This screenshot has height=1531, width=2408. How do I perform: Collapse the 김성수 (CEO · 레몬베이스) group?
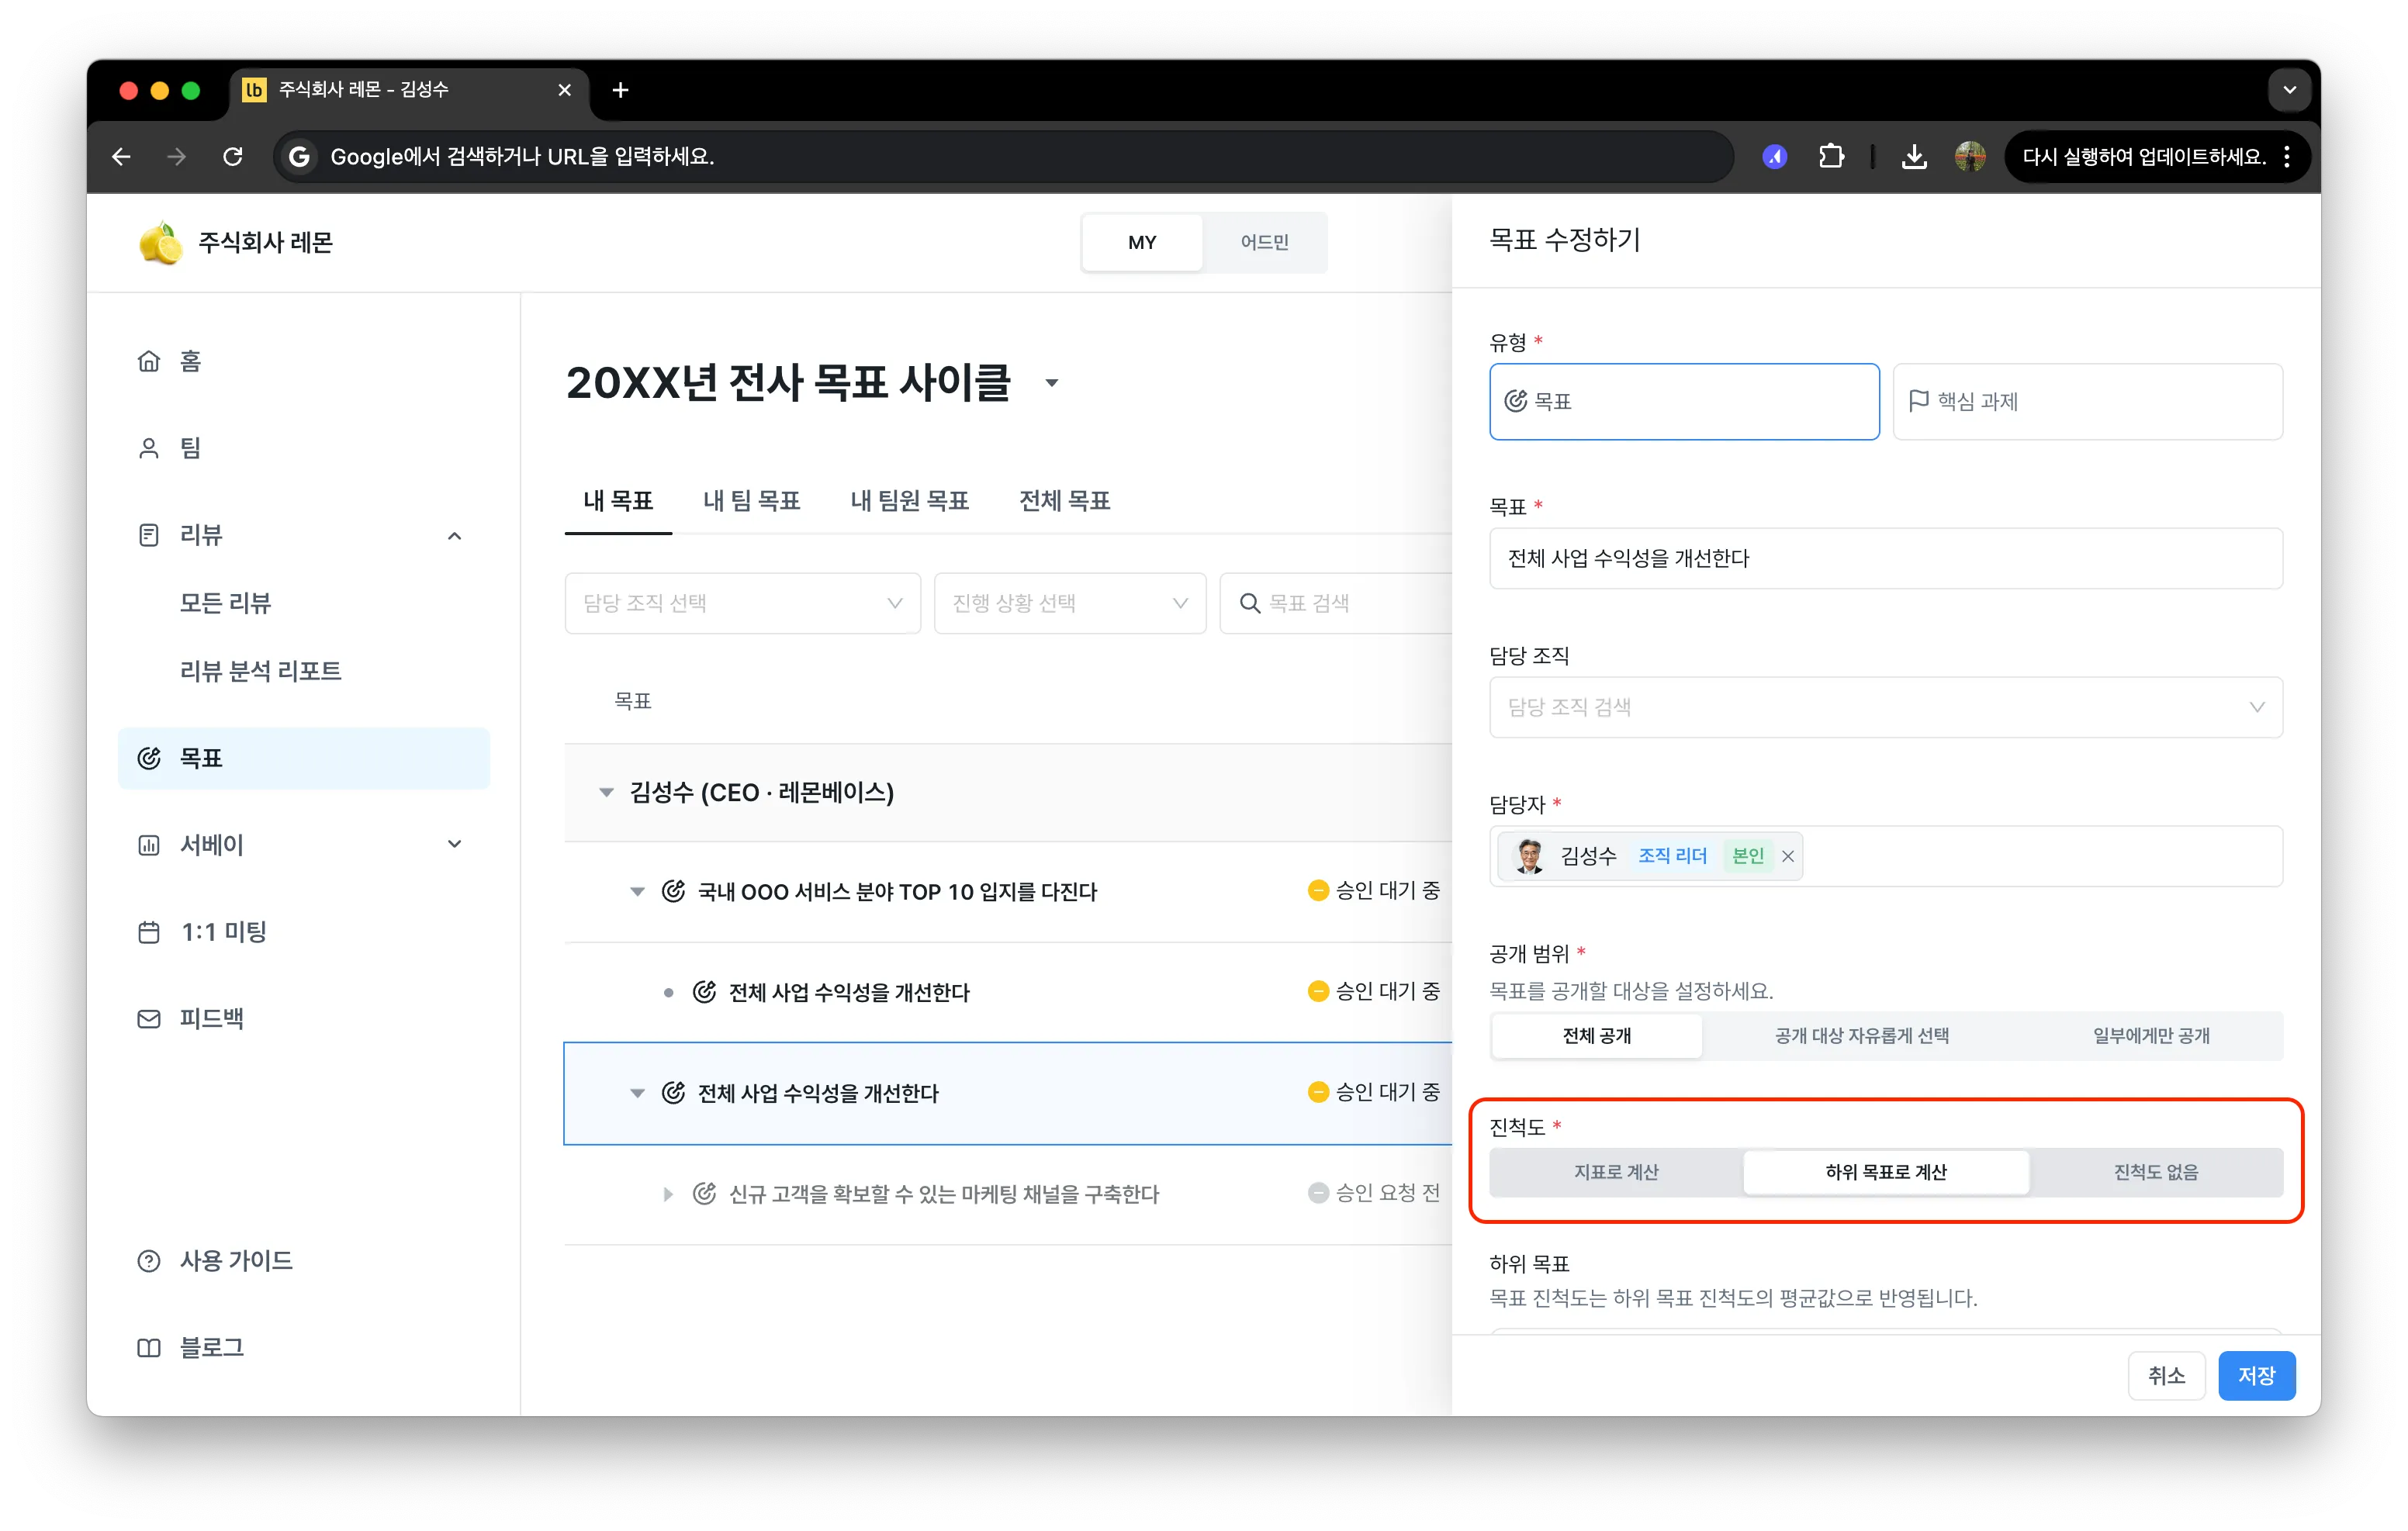tap(606, 792)
